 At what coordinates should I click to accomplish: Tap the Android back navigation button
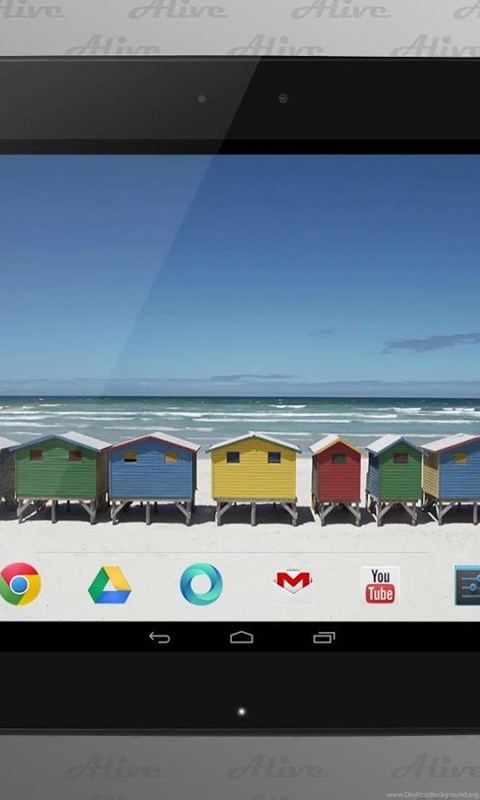[160, 637]
